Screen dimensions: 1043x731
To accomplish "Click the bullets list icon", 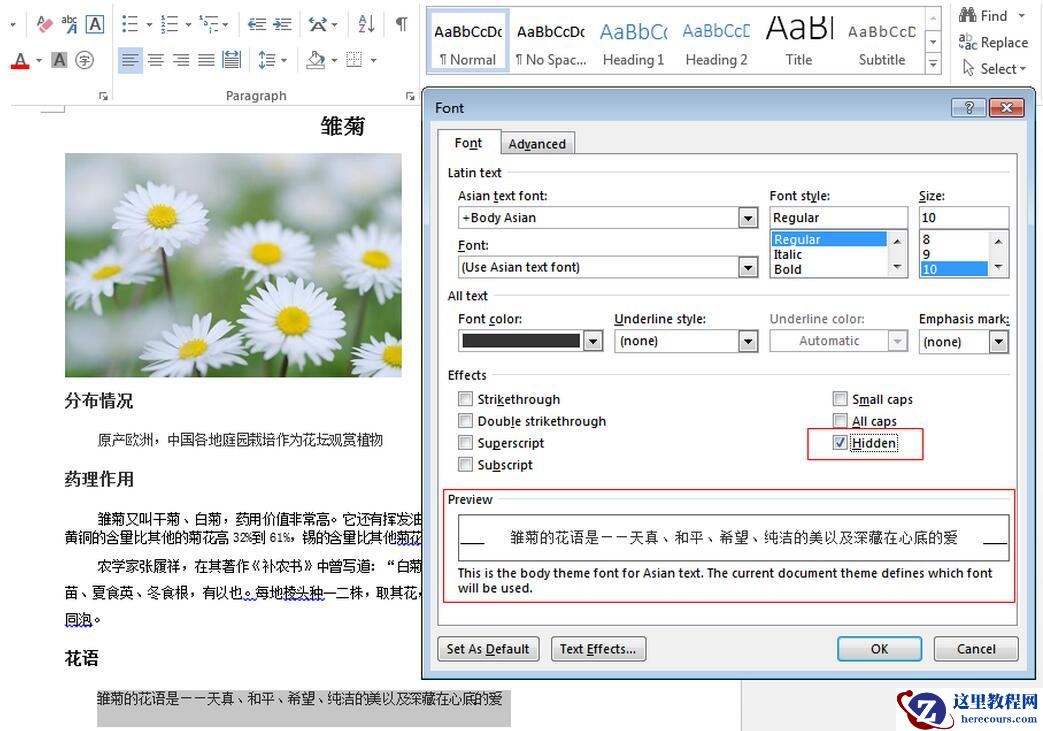I will (130, 25).
